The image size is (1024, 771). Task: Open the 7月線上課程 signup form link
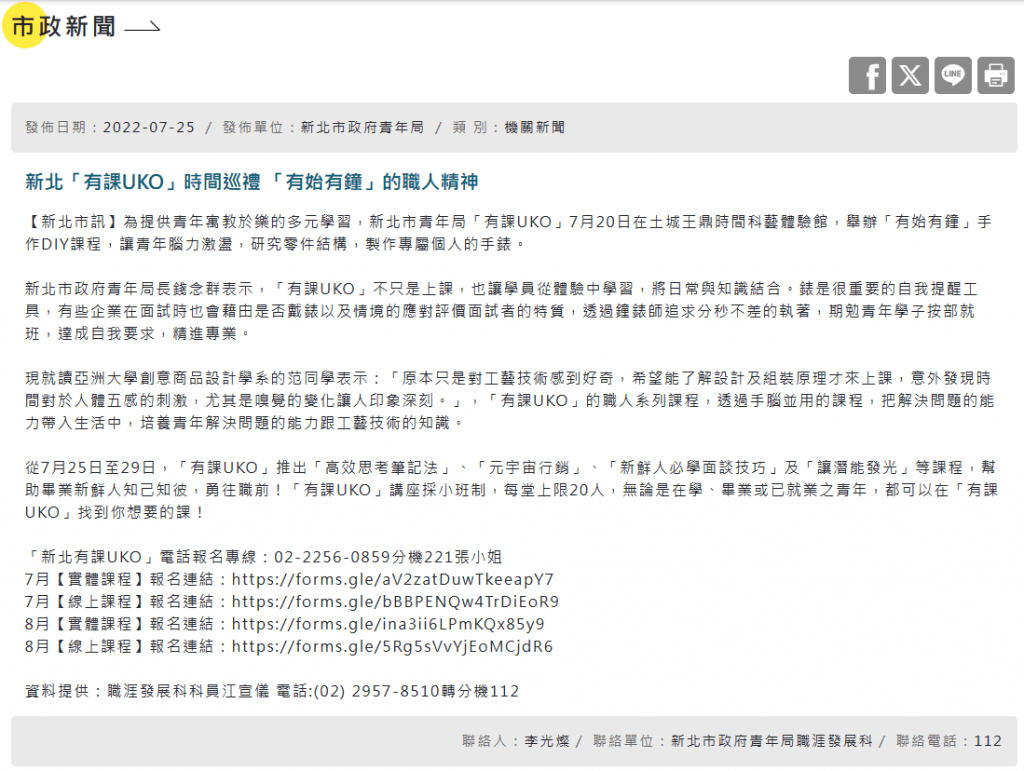coord(395,601)
